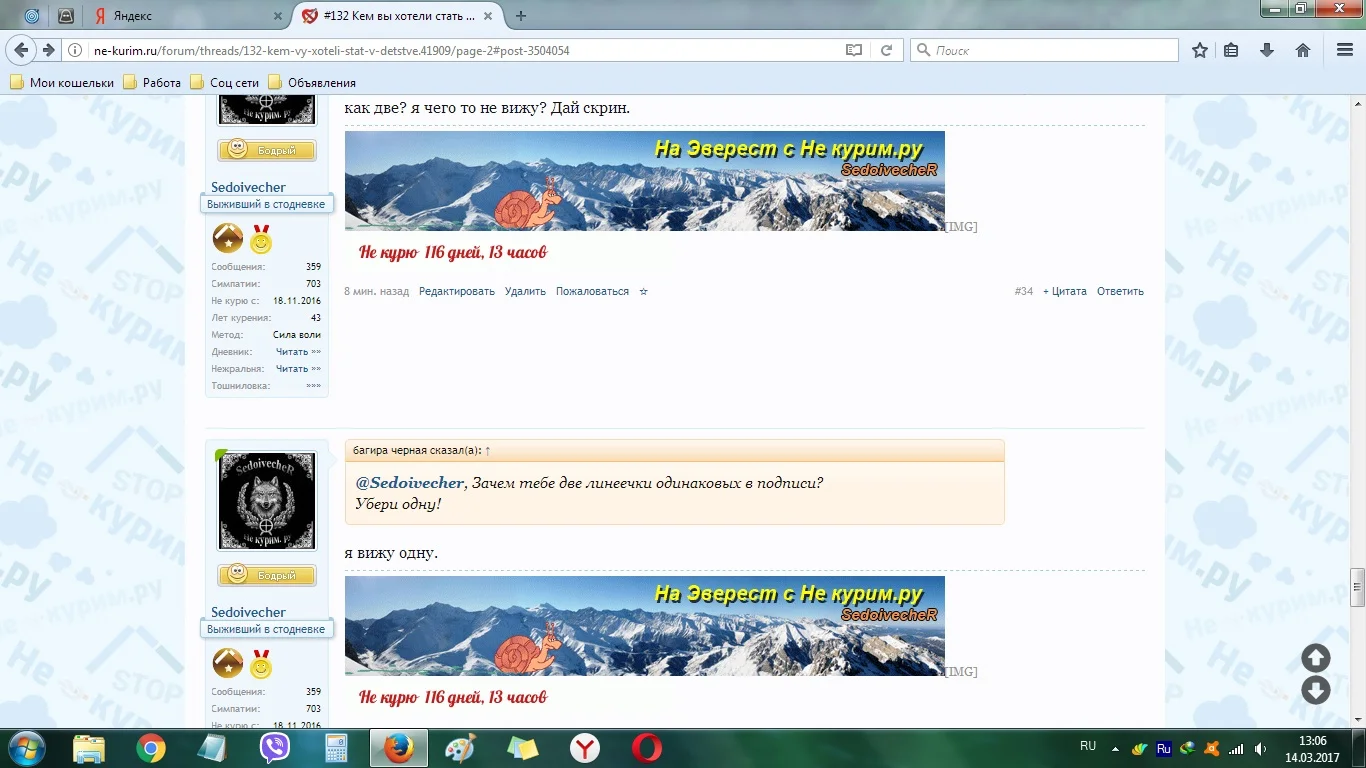Launch Google Chrome from the taskbar
The image size is (1366, 768).
point(151,748)
